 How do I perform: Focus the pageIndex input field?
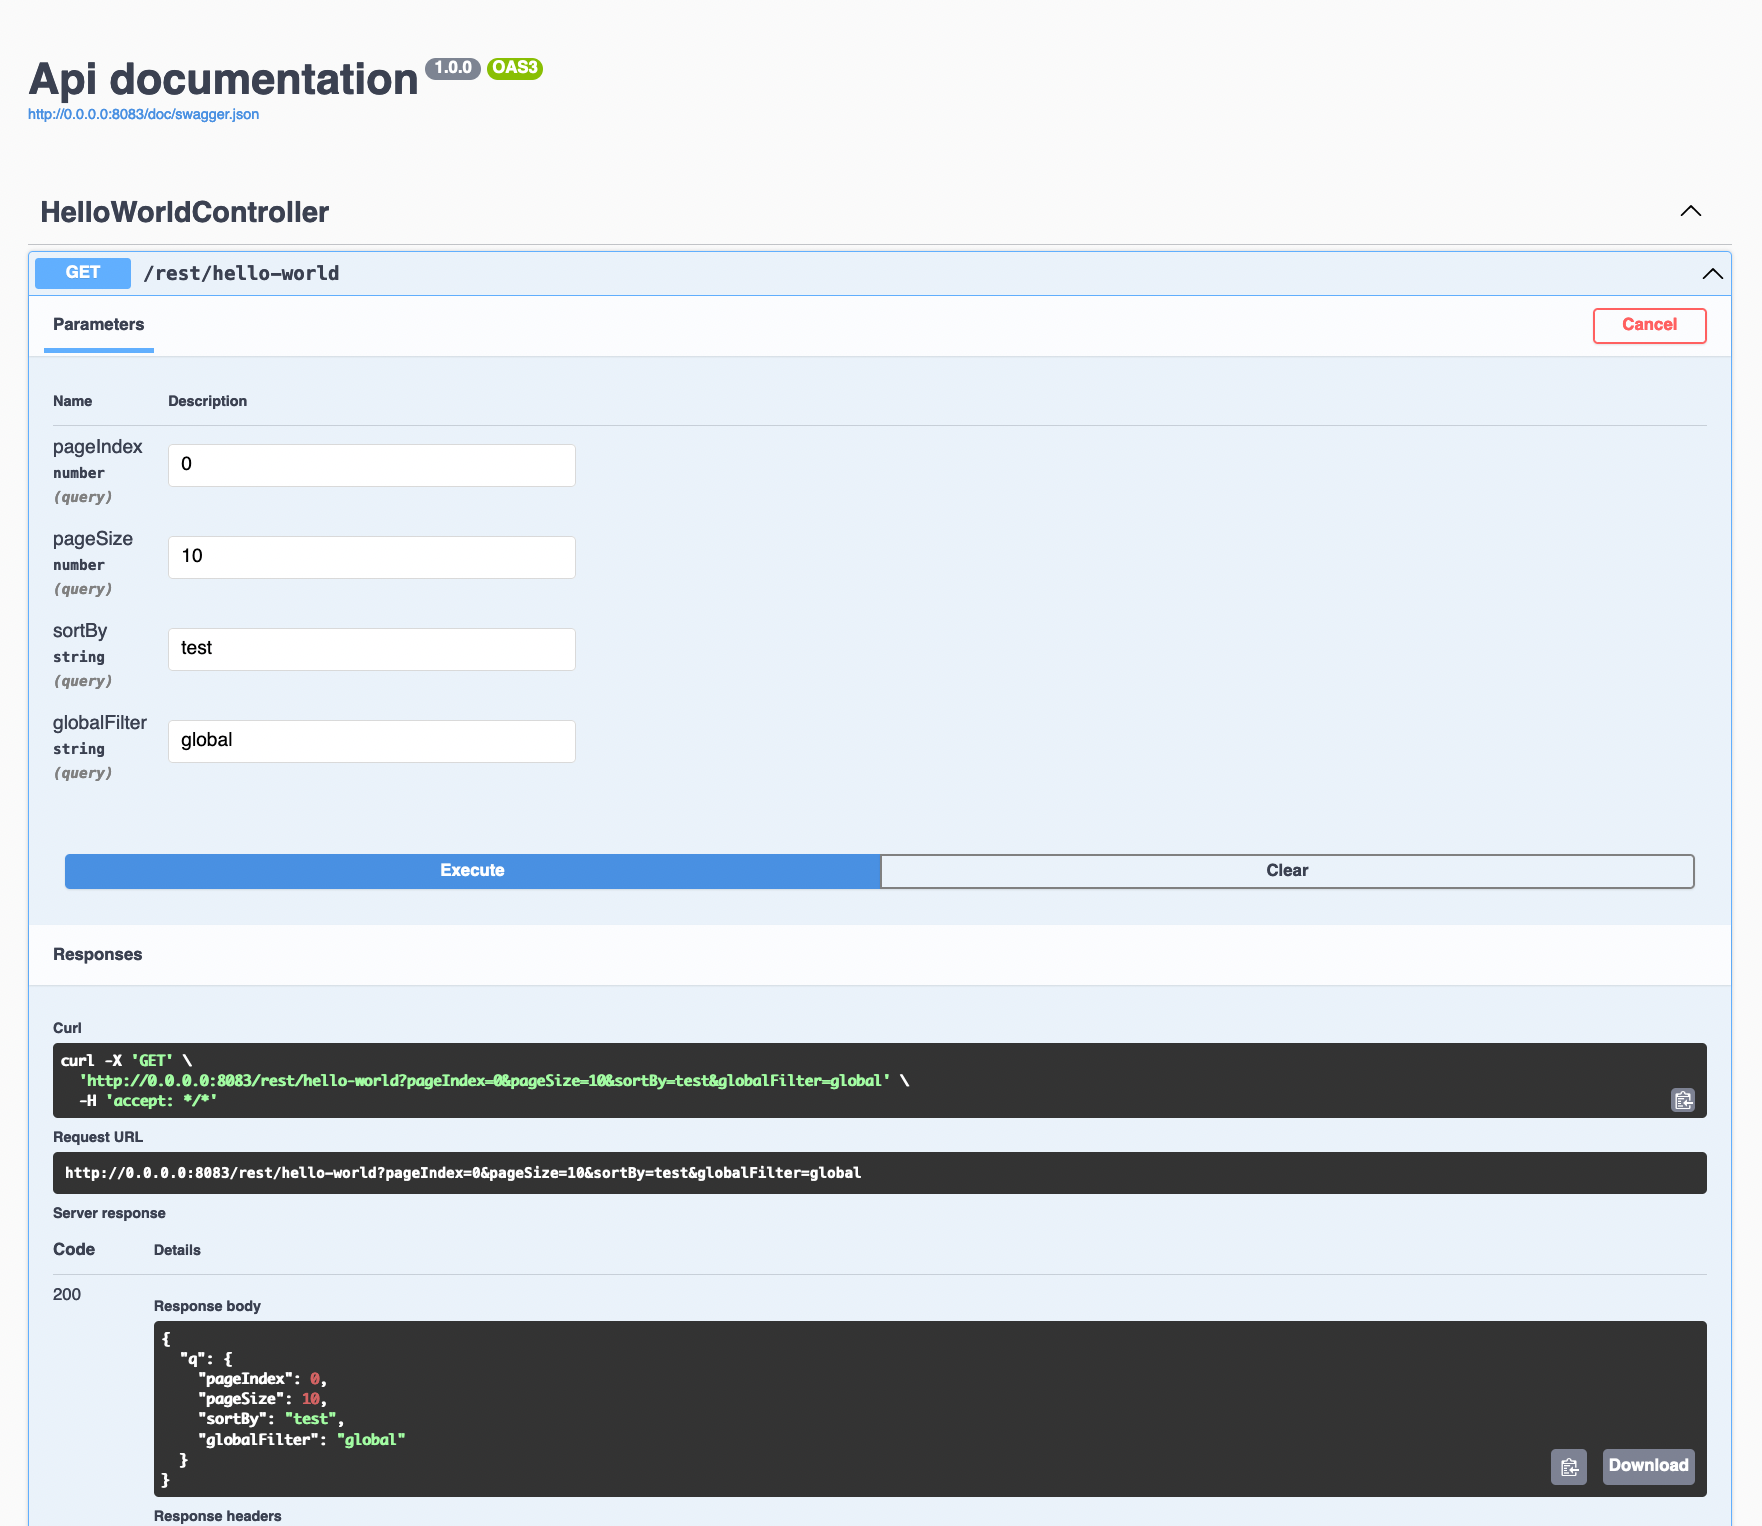(x=372, y=465)
